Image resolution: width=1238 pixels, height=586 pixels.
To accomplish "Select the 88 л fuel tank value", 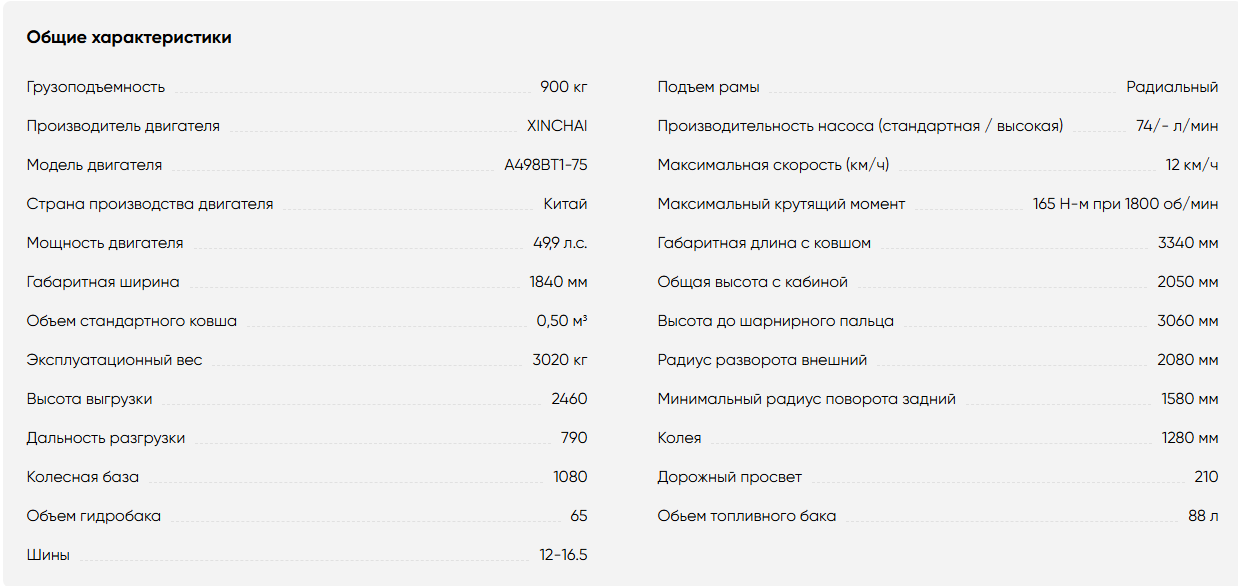I will coord(1204,516).
